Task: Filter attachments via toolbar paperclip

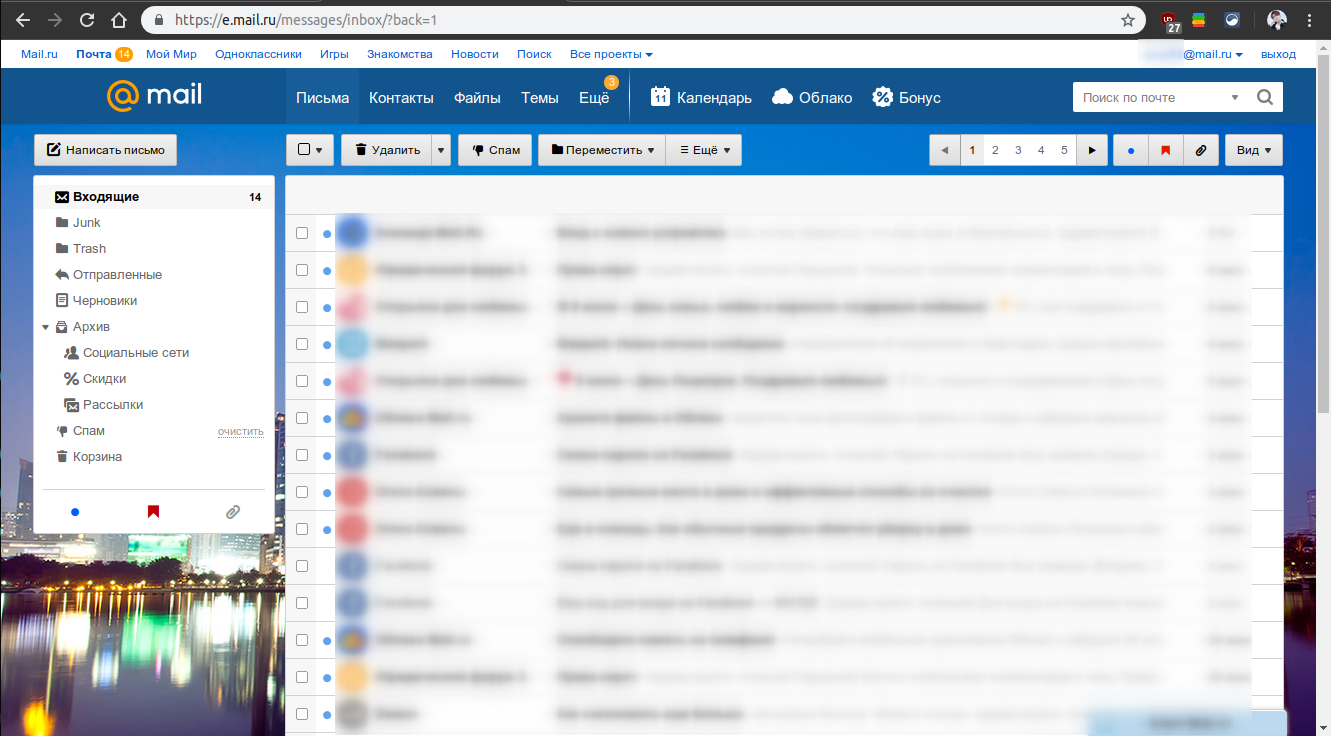Action: click(1200, 151)
